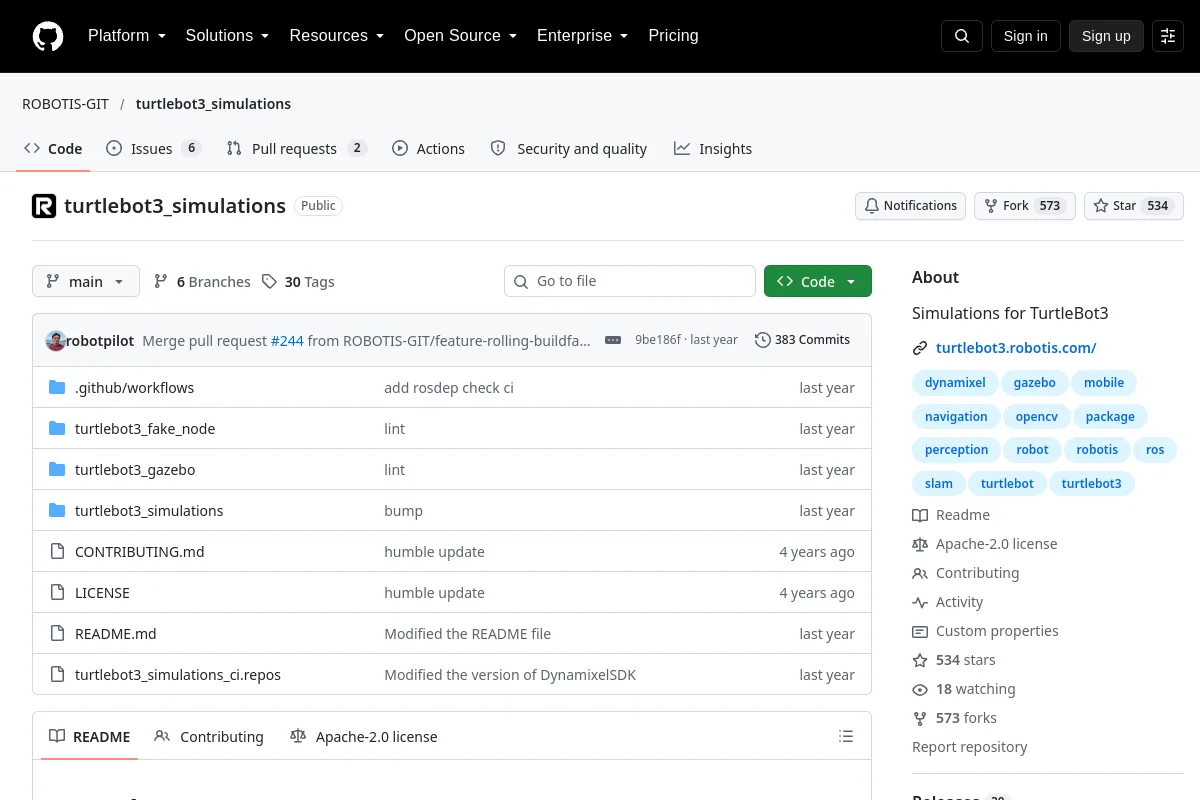The width and height of the screenshot is (1200, 800).
Task: Click the Notifications button
Action: click(x=910, y=206)
